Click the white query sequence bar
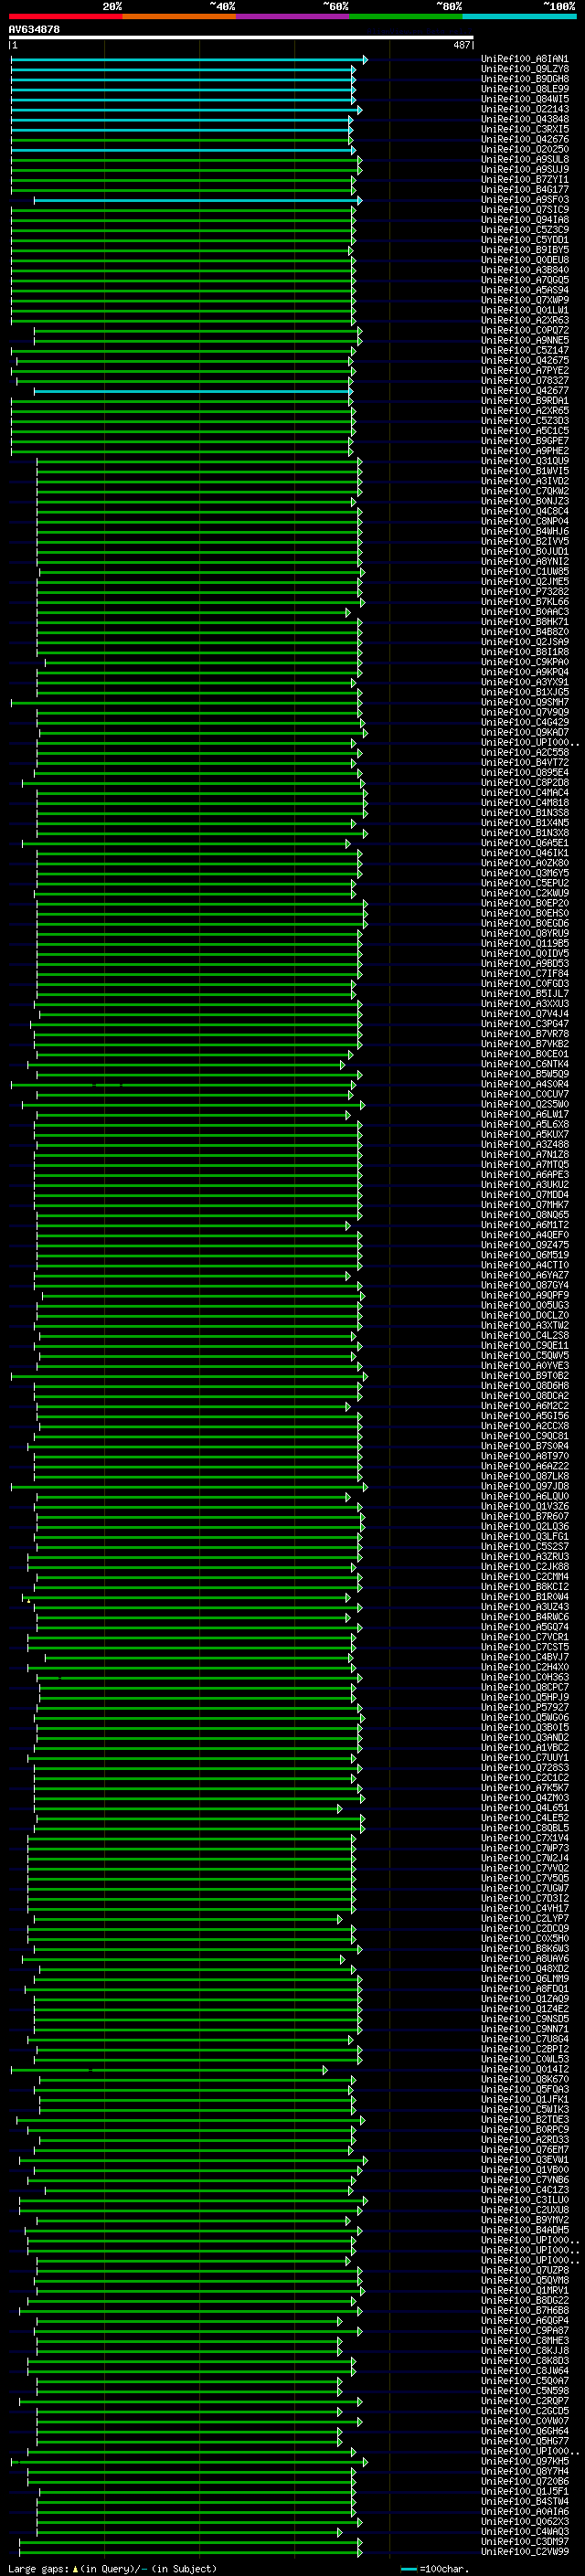 (241, 37)
